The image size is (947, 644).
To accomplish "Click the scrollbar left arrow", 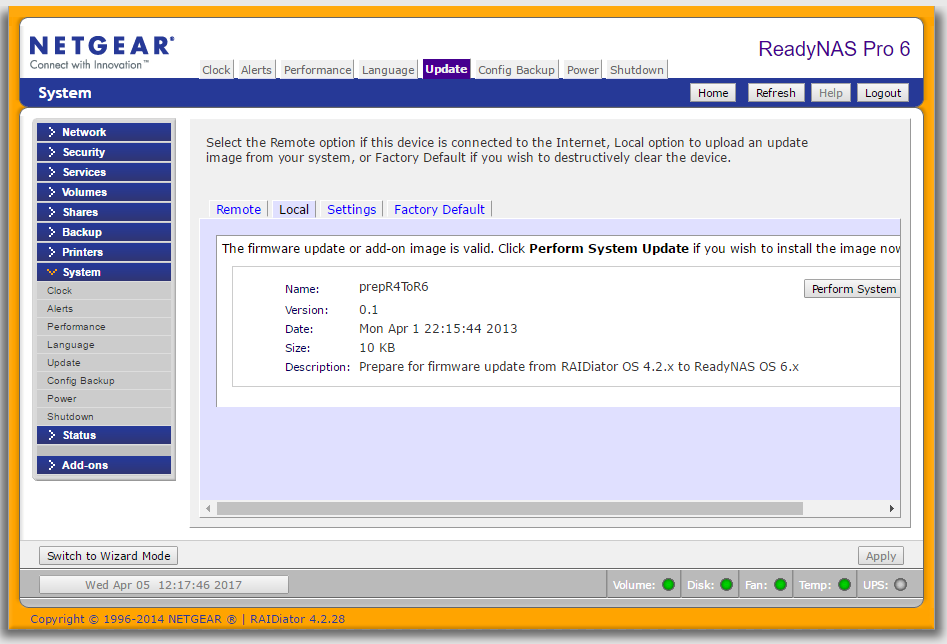I will pos(208,509).
